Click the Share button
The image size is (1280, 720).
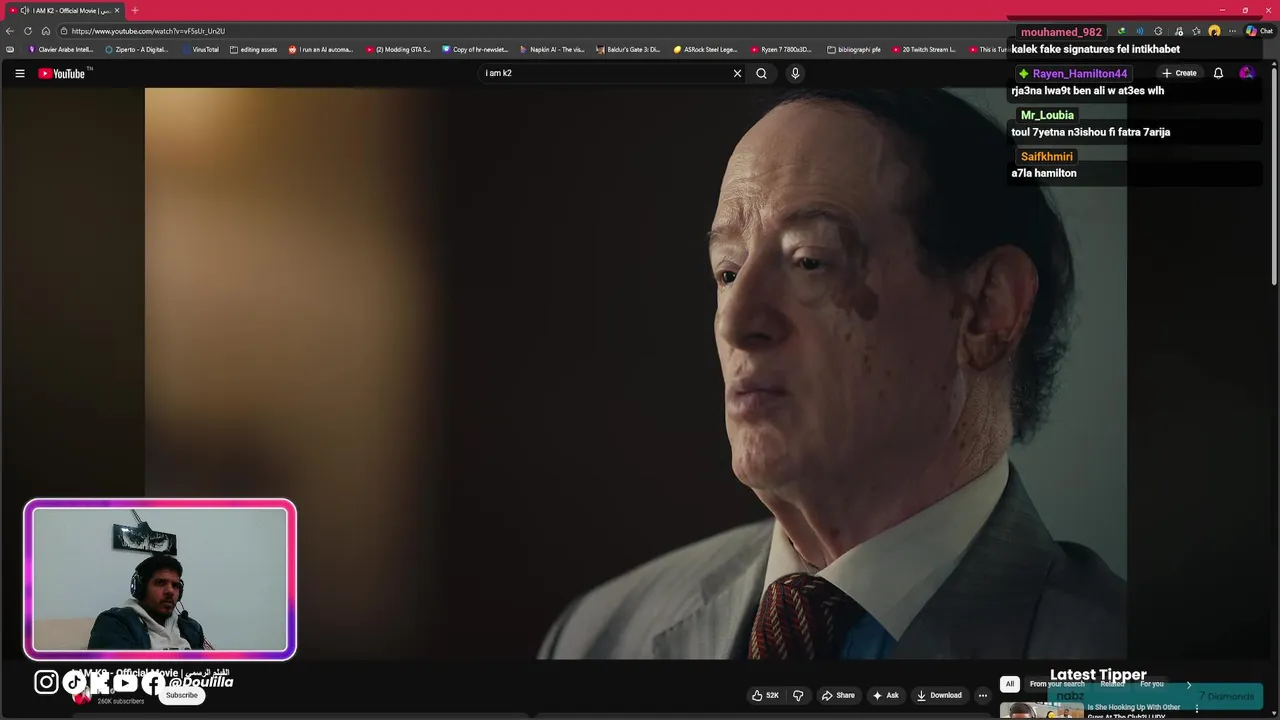[x=838, y=695]
